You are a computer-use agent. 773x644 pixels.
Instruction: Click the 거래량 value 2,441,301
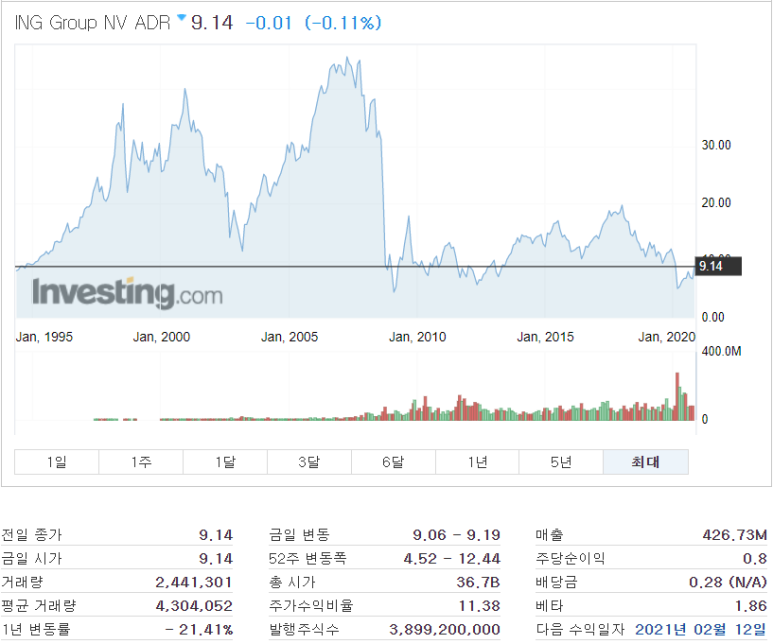(x=194, y=582)
